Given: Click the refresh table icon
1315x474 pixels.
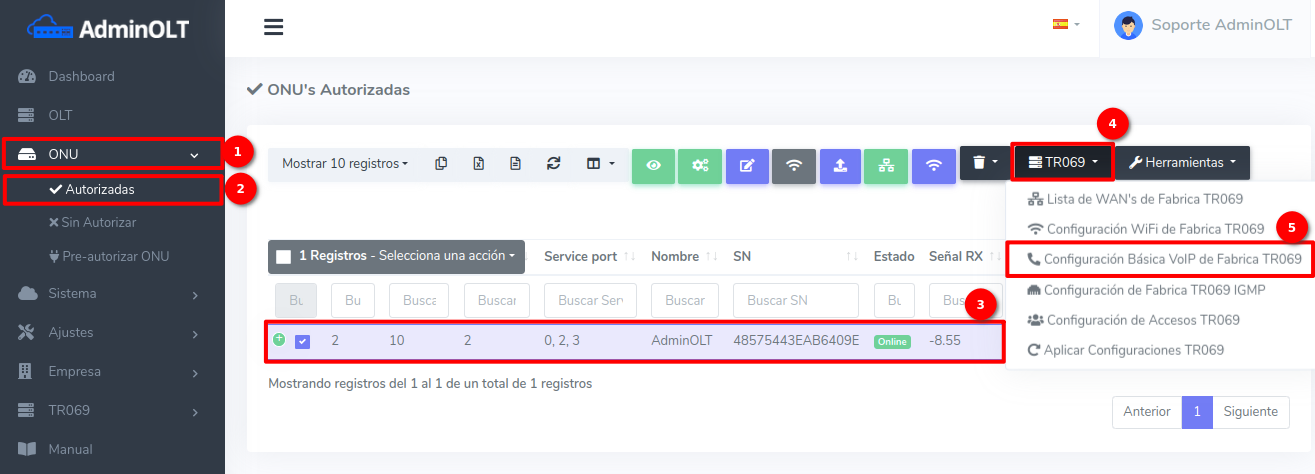Looking at the screenshot, I should pos(553,163).
